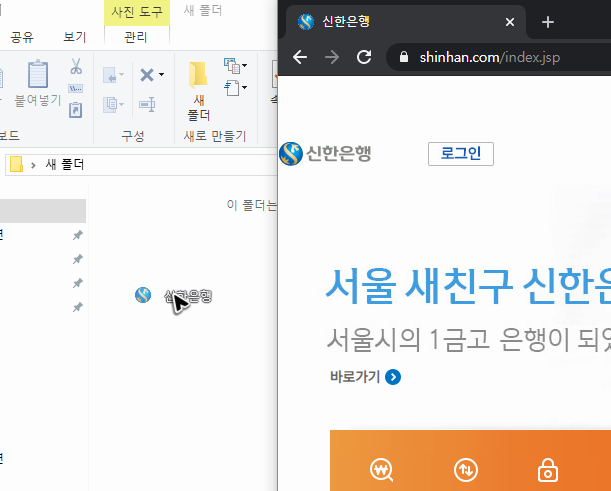Reload the shinhan.com page

(x=364, y=57)
